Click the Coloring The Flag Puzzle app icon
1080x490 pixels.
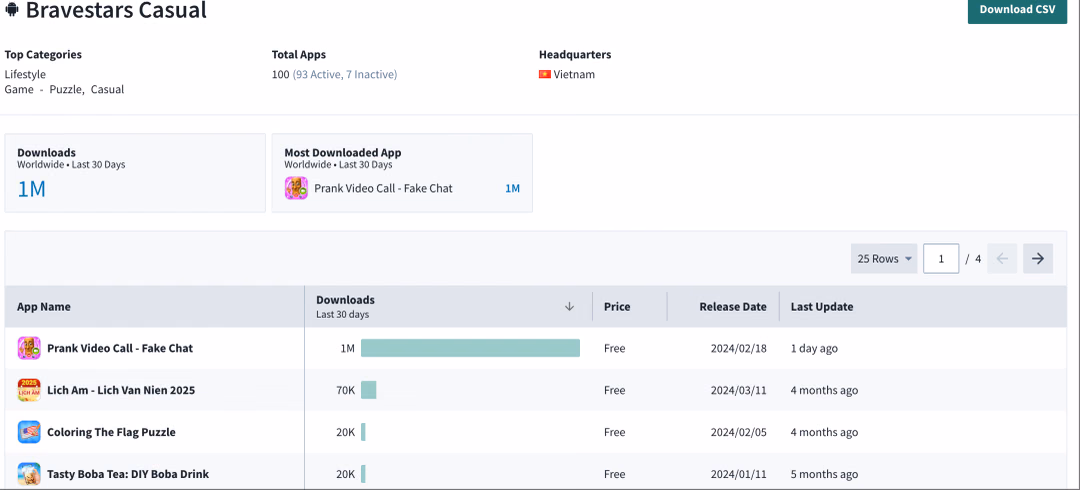pos(29,432)
